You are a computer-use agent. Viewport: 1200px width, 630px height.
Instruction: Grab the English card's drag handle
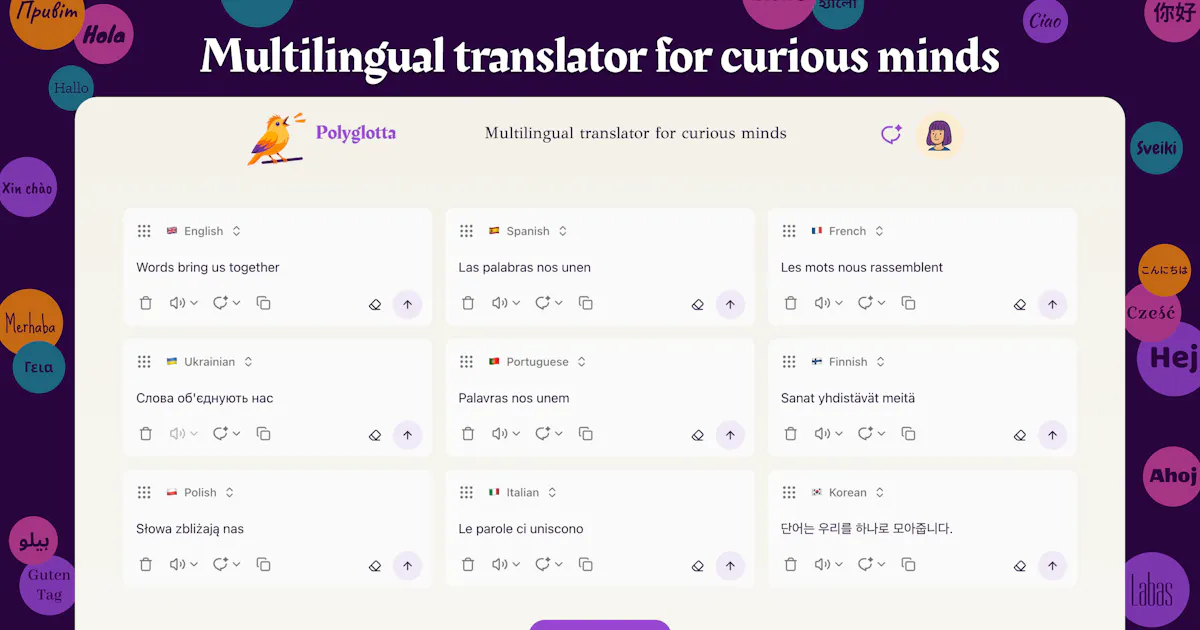(x=144, y=231)
